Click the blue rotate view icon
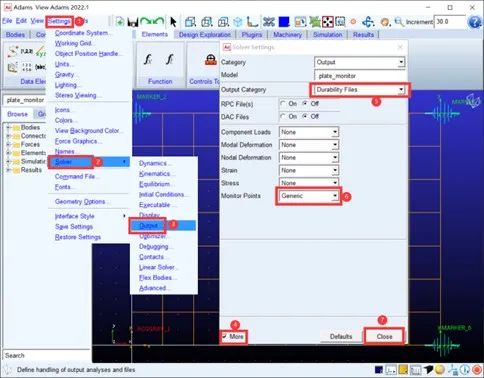484x378 pixels. (368, 22)
